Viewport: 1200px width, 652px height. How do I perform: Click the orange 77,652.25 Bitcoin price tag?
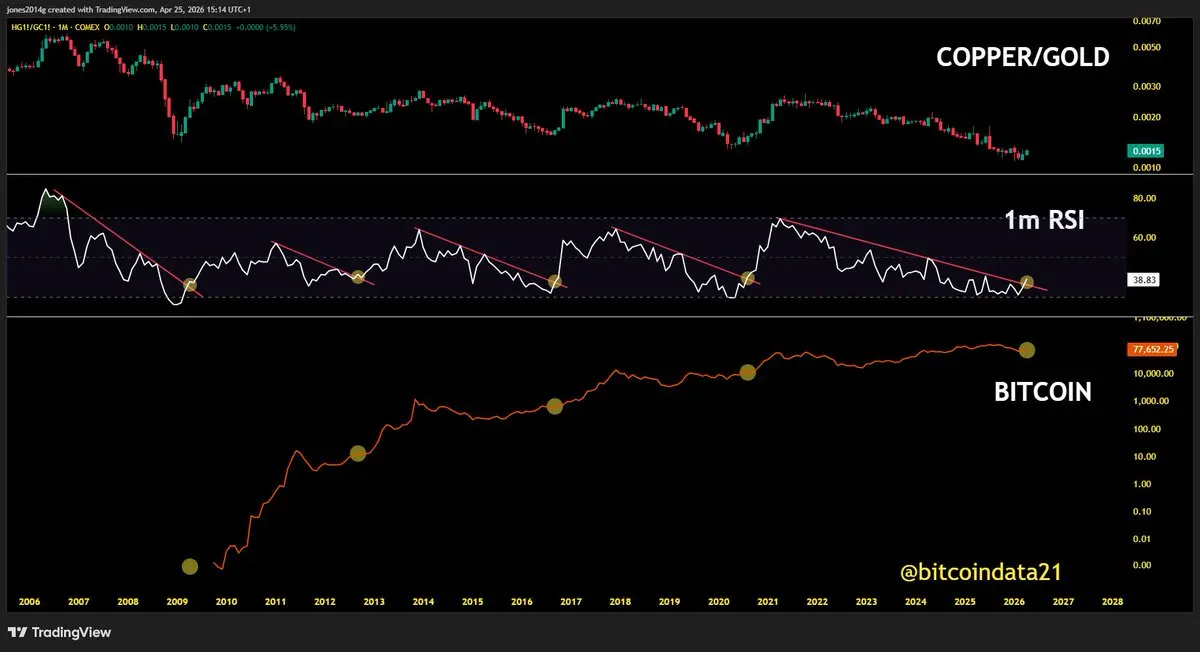click(x=1151, y=349)
